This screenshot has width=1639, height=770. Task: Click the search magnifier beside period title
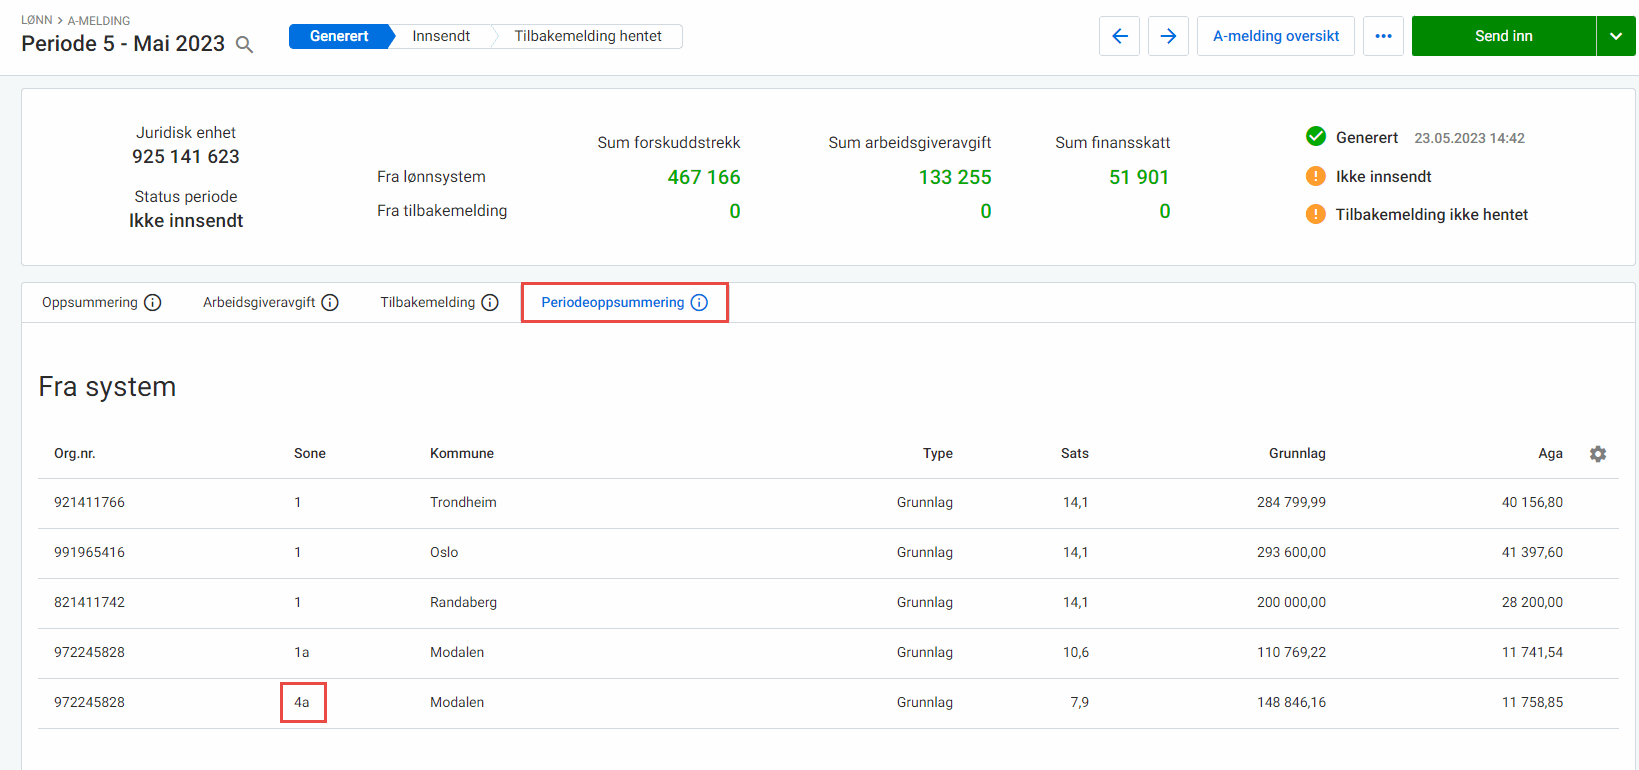point(244,45)
